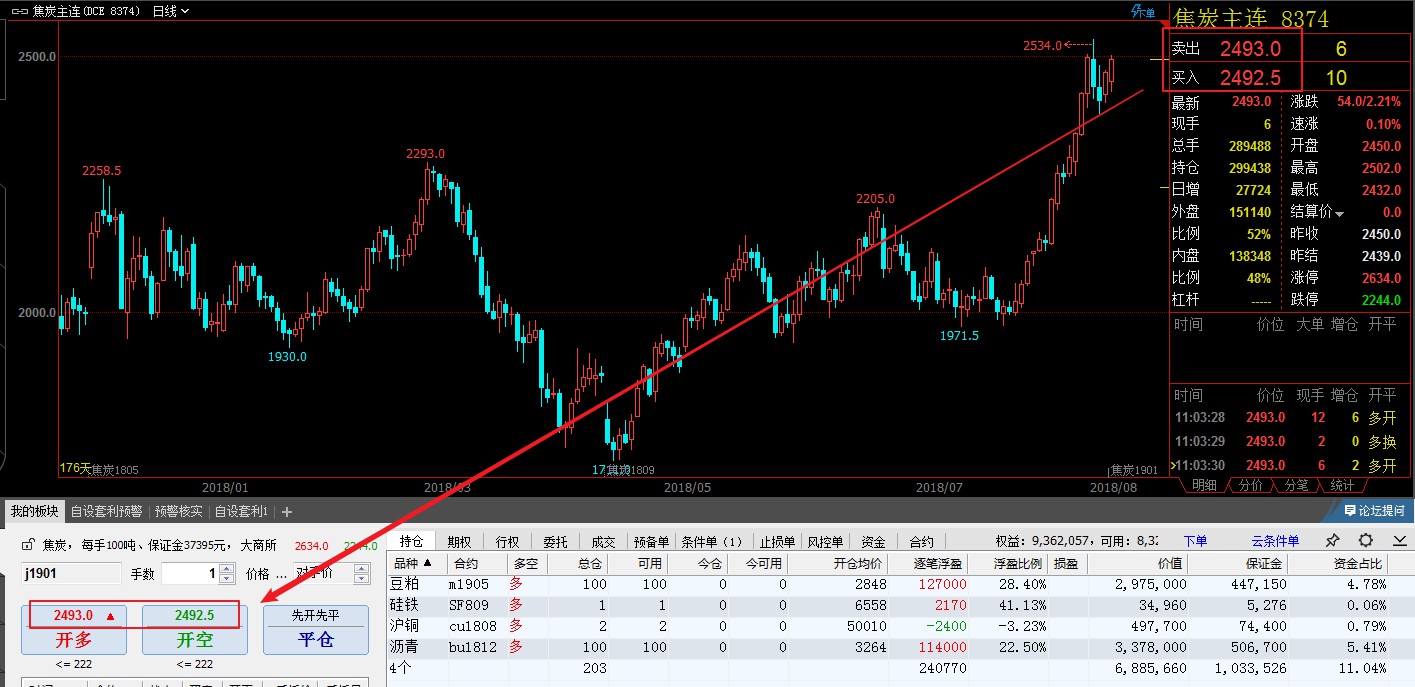This screenshot has height=687, width=1415.
Task: Open the 分价 tab under tick list
Action: (x=1250, y=485)
